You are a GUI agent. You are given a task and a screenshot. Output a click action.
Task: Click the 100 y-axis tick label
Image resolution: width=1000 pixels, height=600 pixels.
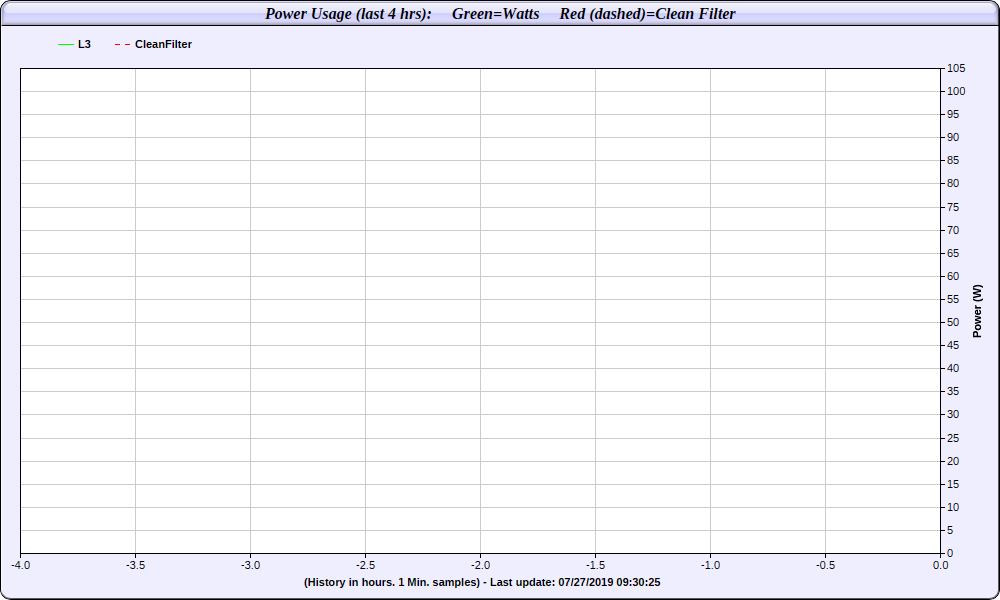tap(956, 91)
